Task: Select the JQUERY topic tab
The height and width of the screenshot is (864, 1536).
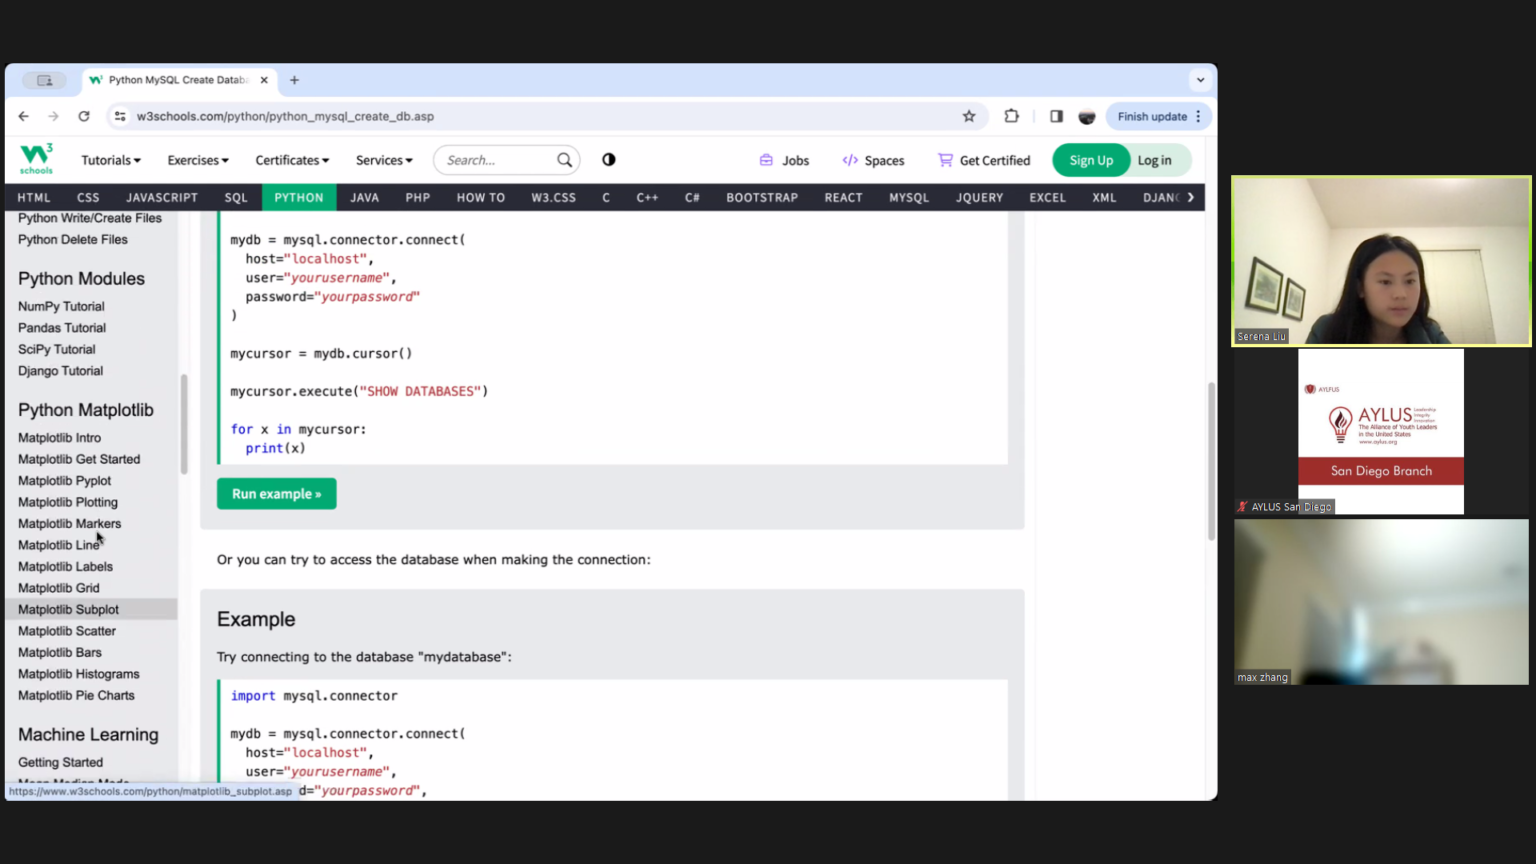Action: (x=980, y=197)
